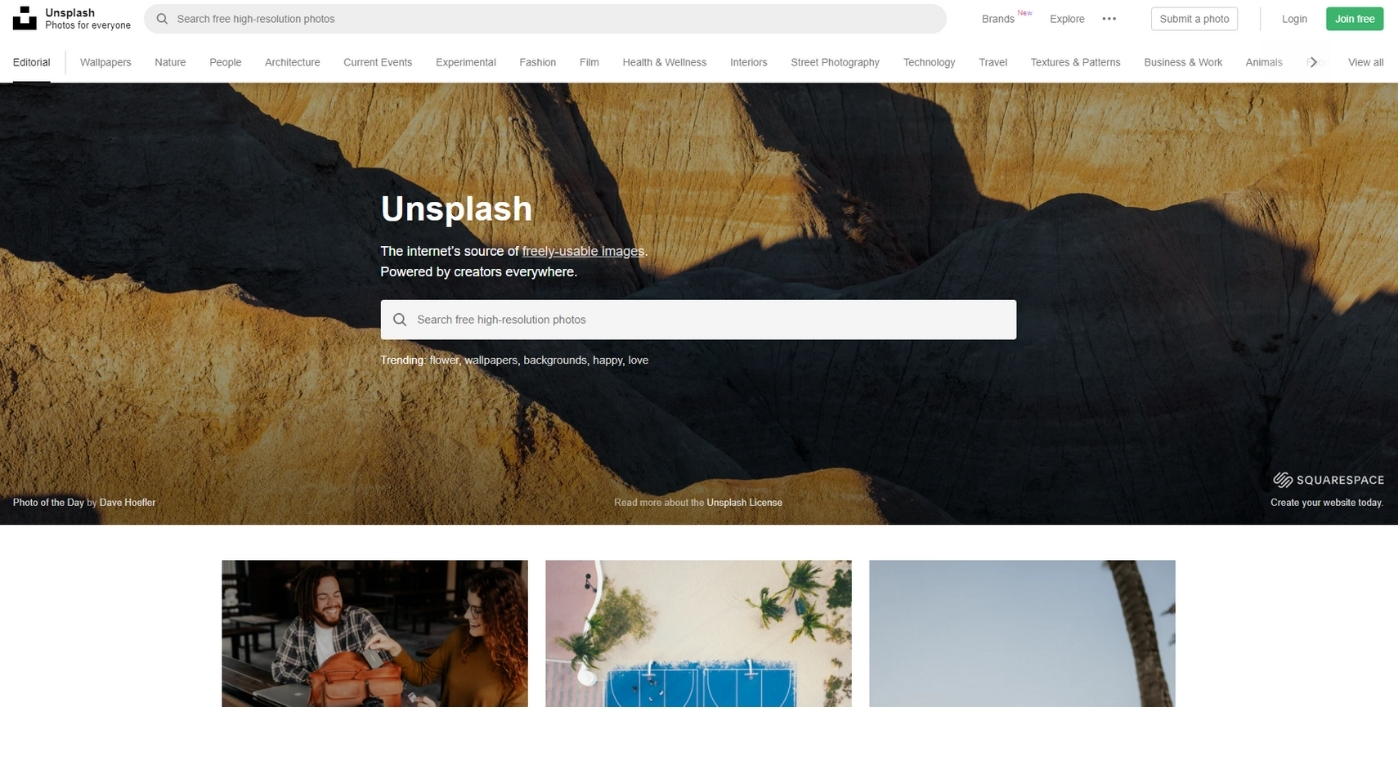1398x769 pixels.
Task: Open the Architecture category
Action: coord(292,62)
